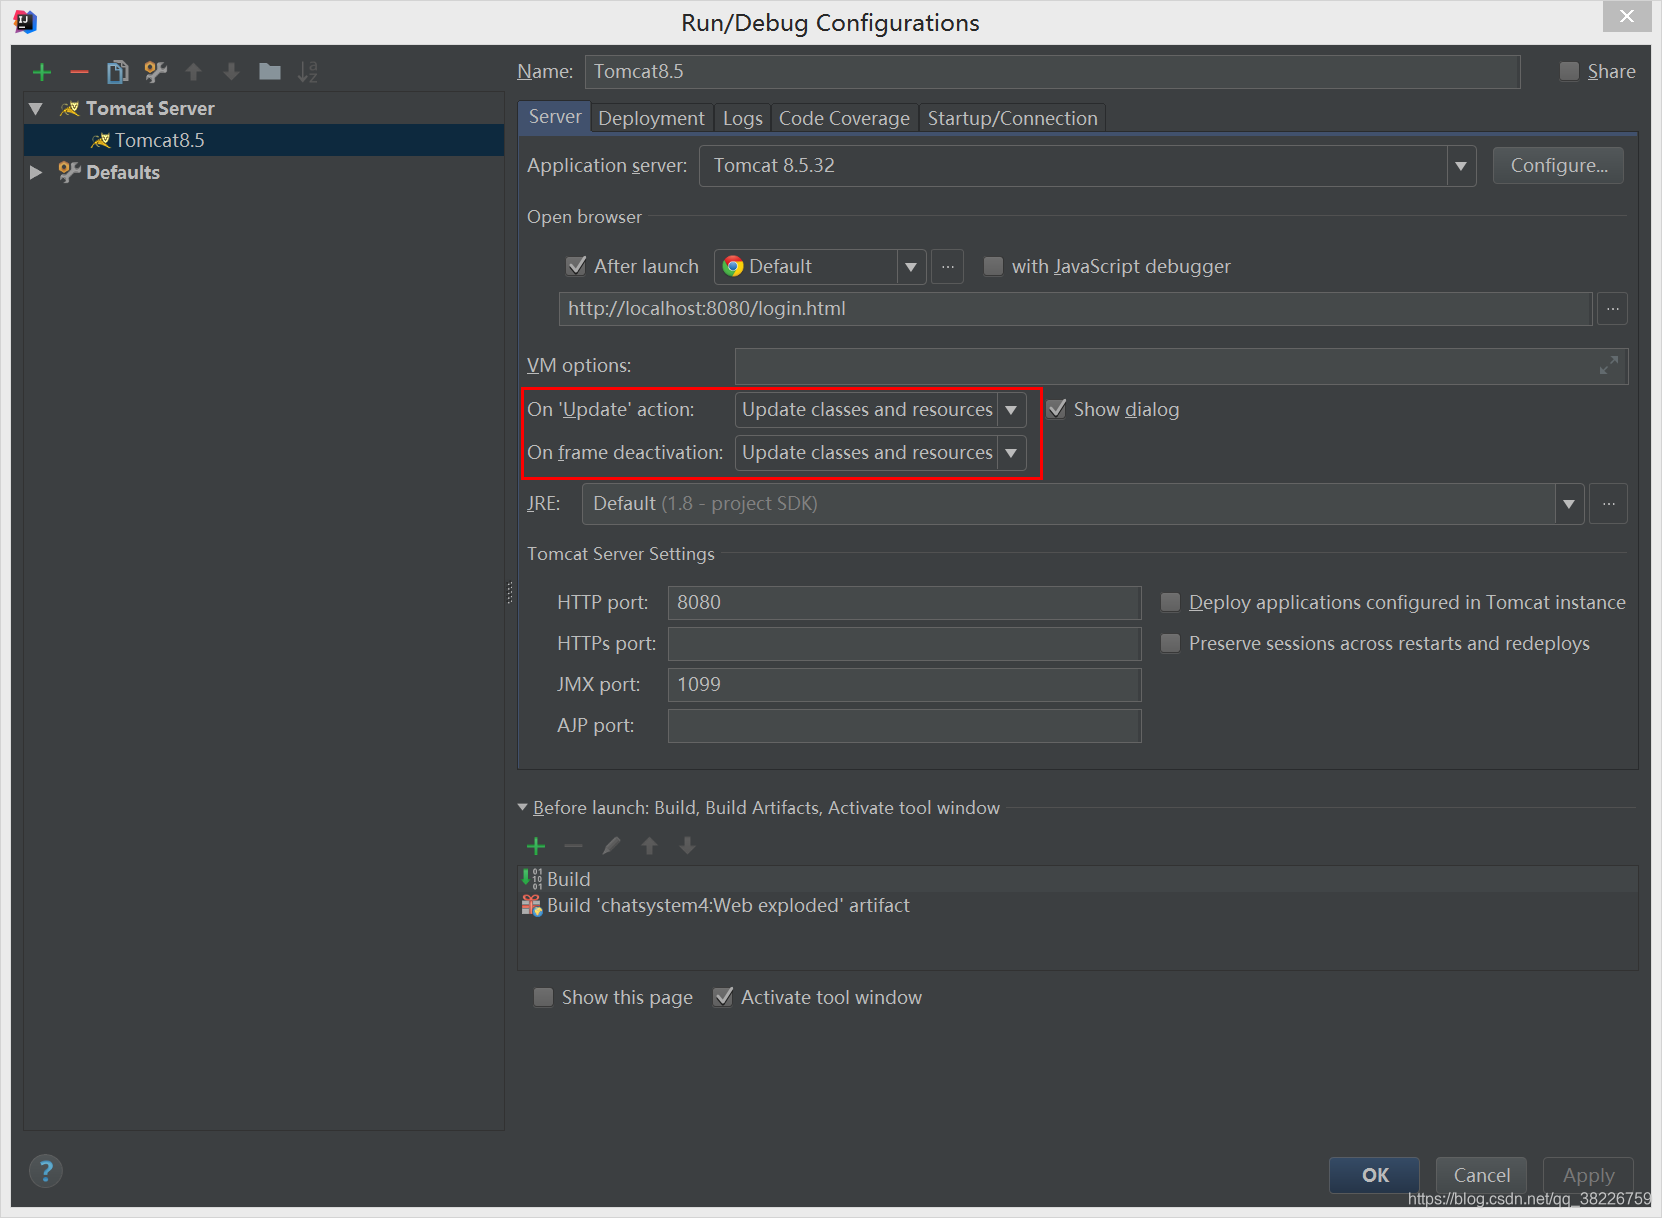Create new configuration folder
Image resolution: width=1662 pixels, height=1218 pixels.
point(270,72)
